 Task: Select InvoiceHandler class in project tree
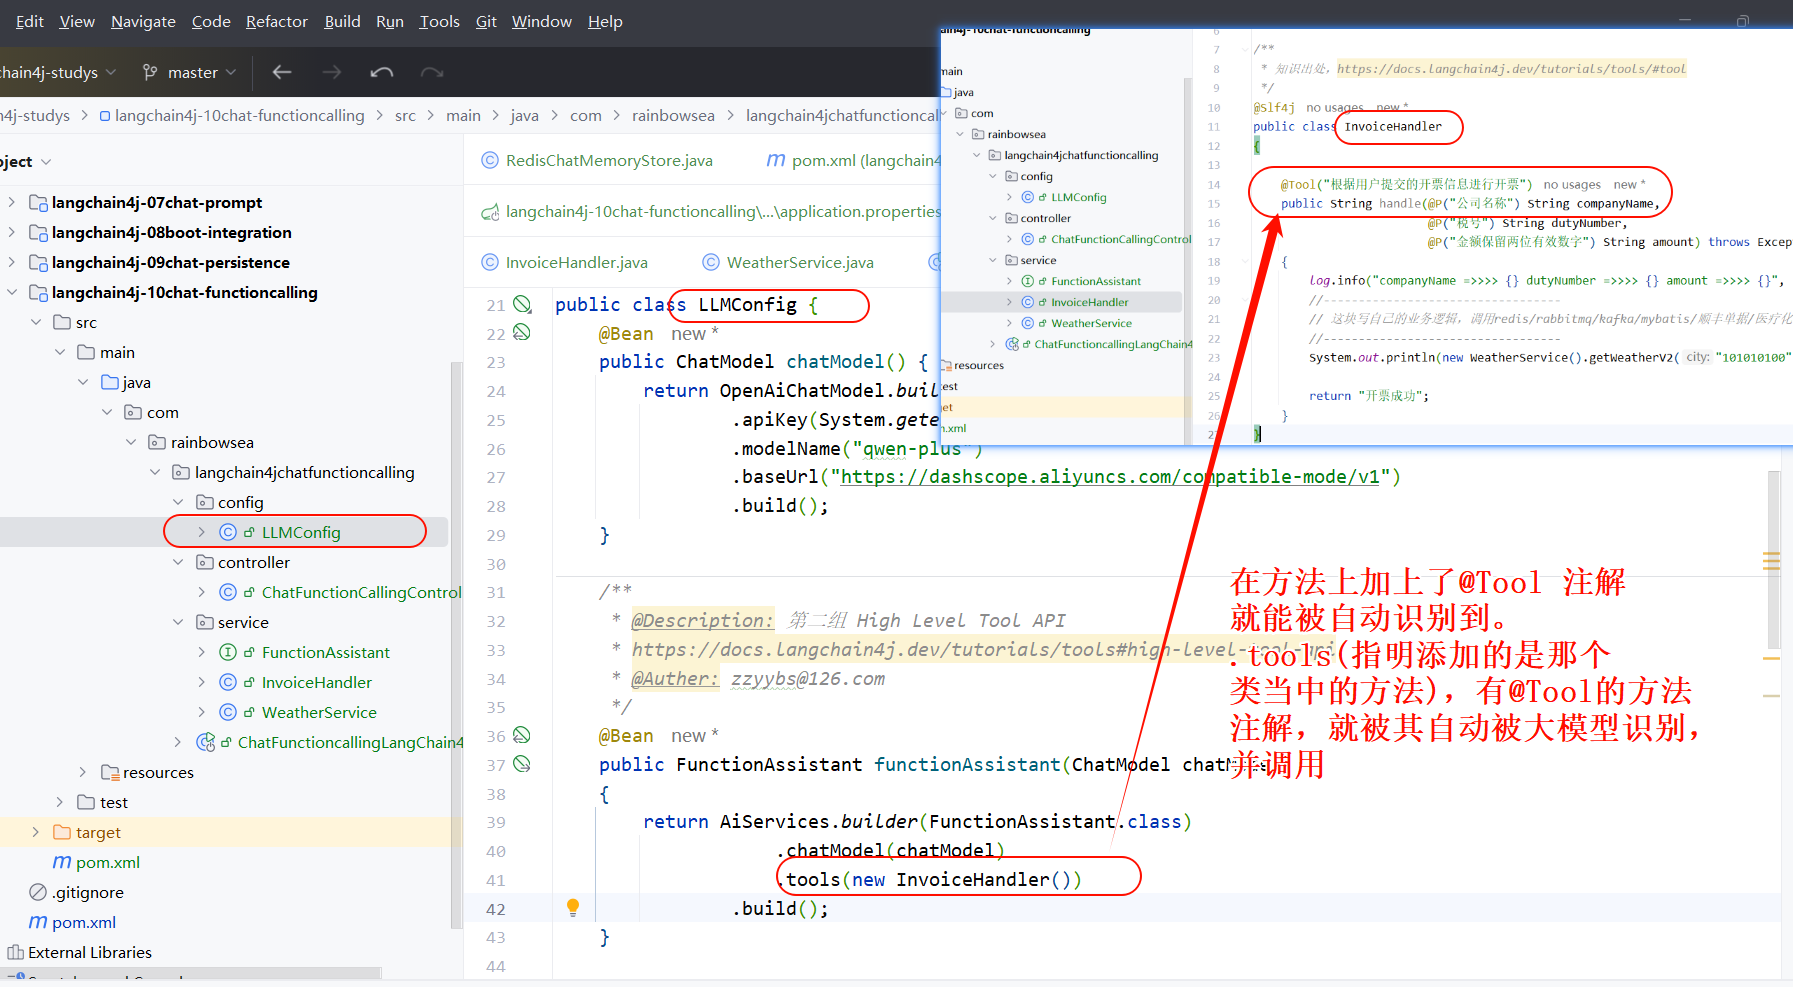point(316,682)
